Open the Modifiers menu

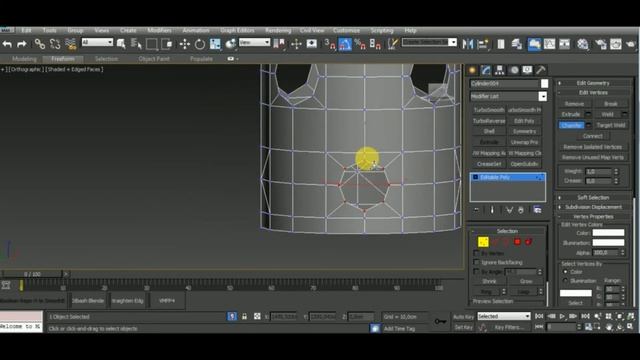coord(159,31)
